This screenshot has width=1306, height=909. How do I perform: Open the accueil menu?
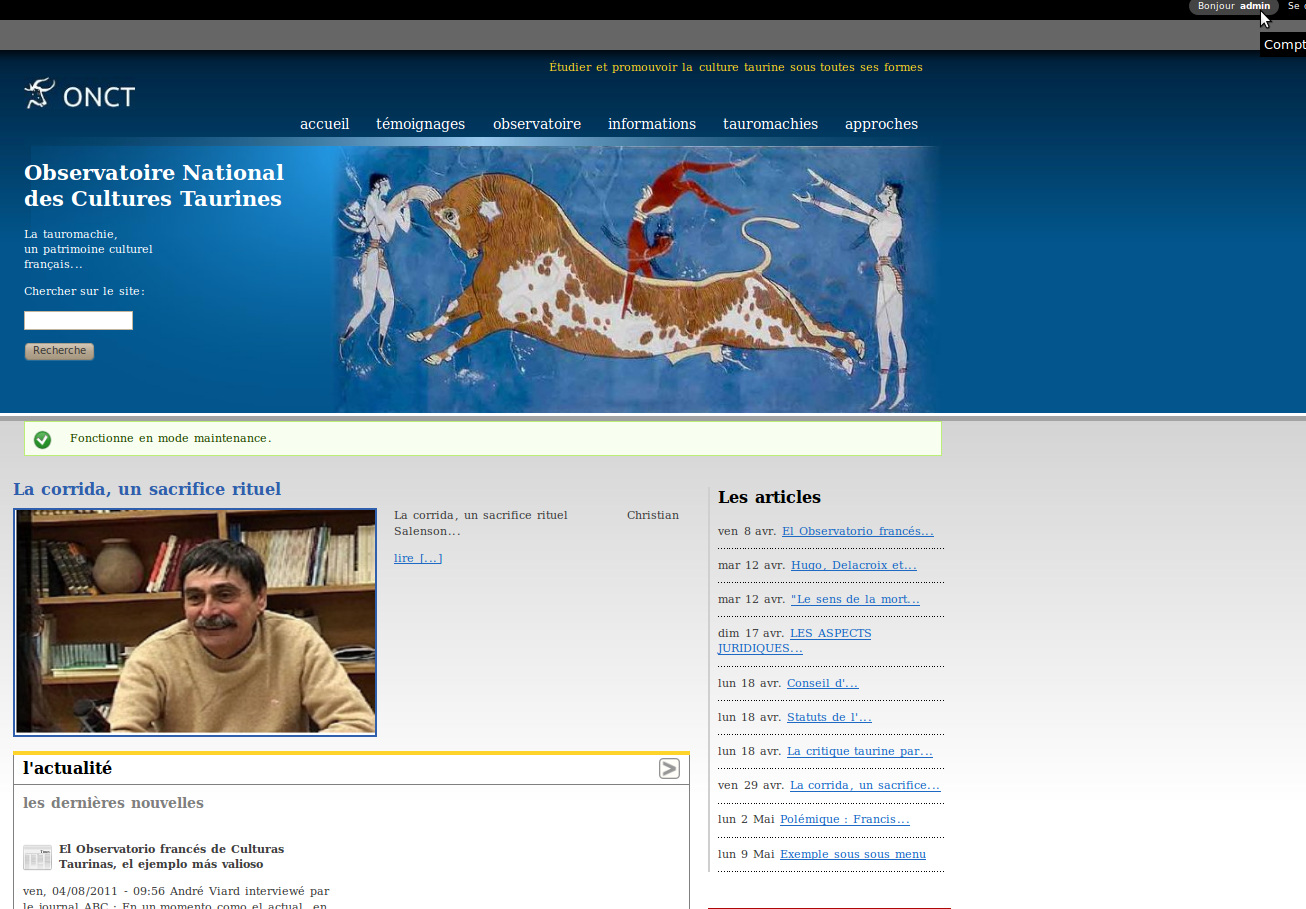tap(324, 124)
